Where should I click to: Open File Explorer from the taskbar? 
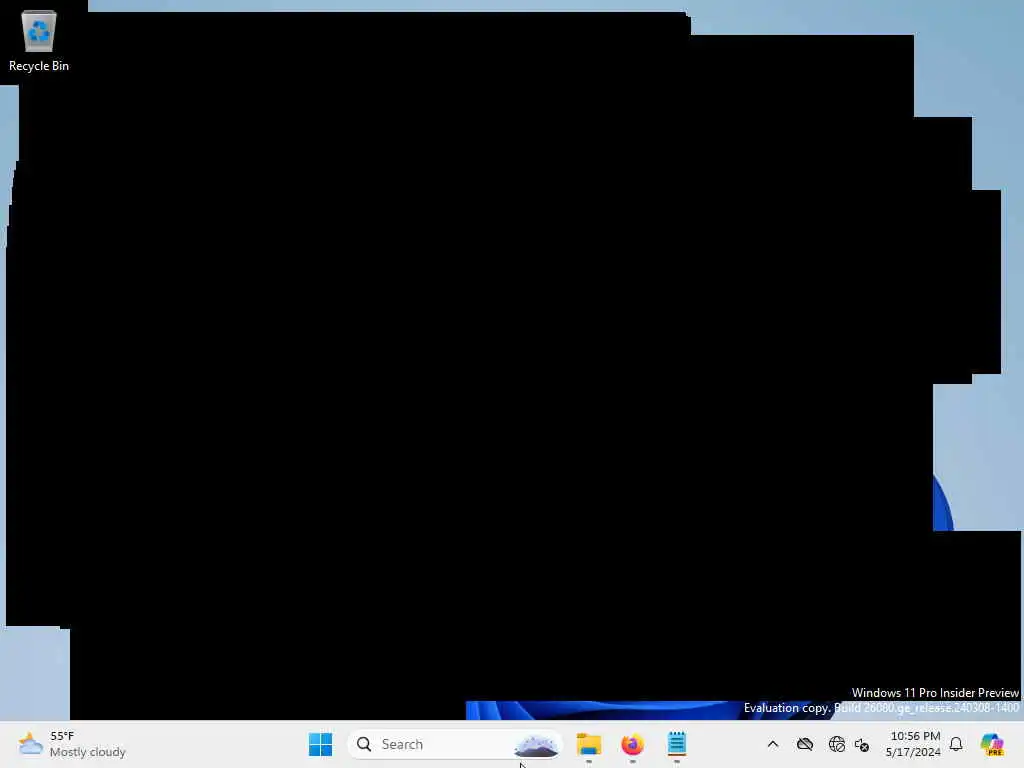point(588,744)
